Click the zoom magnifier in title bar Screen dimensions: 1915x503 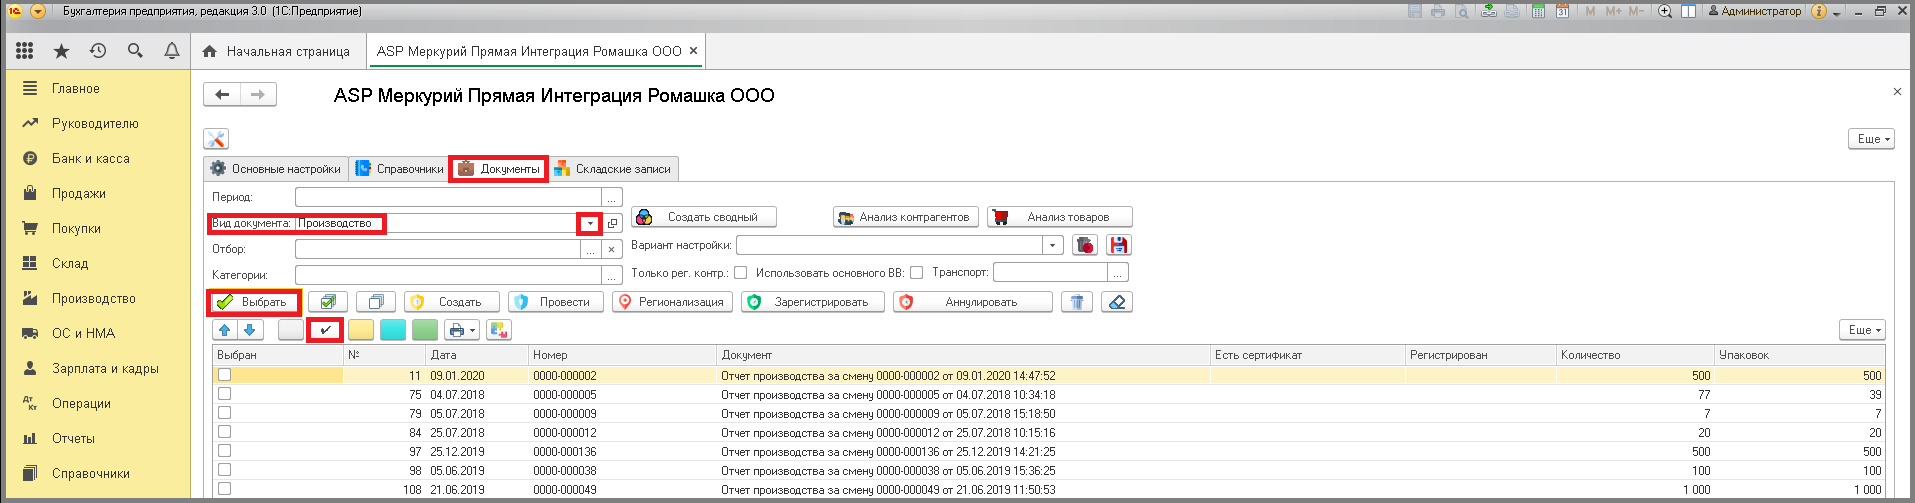[1665, 11]
